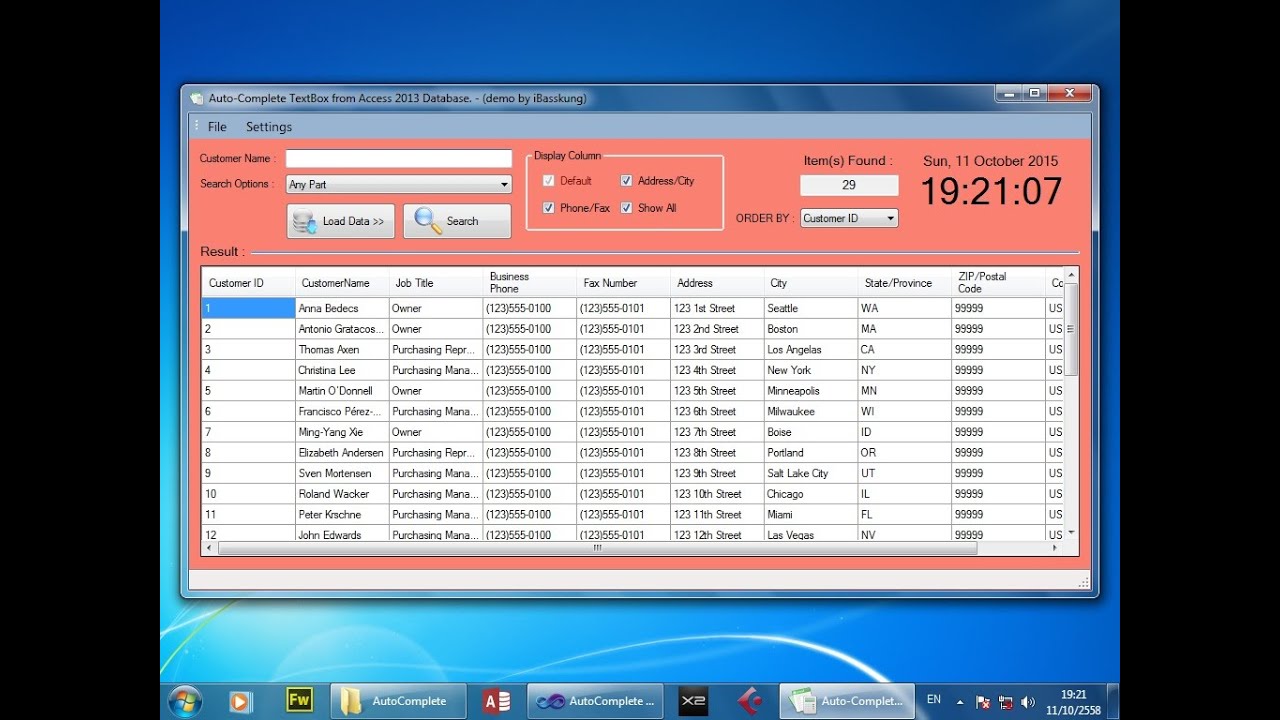Select the Anna Bedecs name cell
Viewport: 1280px width, 720px height.
click(x=342, y=308)
